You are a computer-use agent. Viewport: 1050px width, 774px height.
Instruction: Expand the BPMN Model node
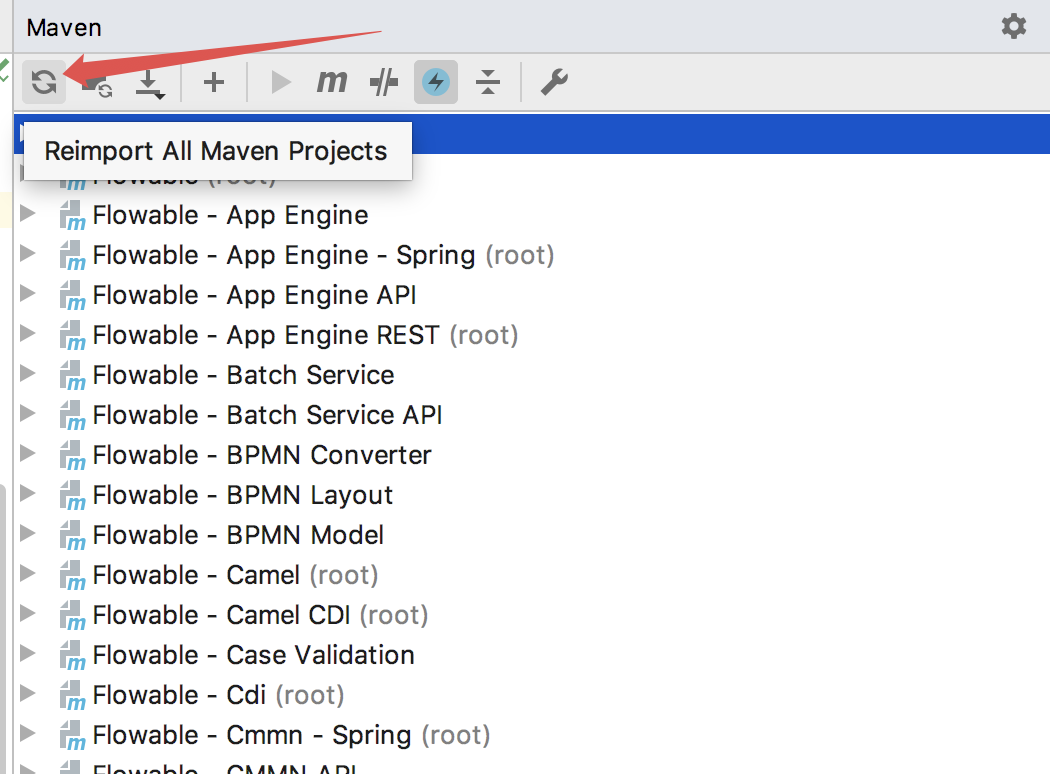(27, 534)
